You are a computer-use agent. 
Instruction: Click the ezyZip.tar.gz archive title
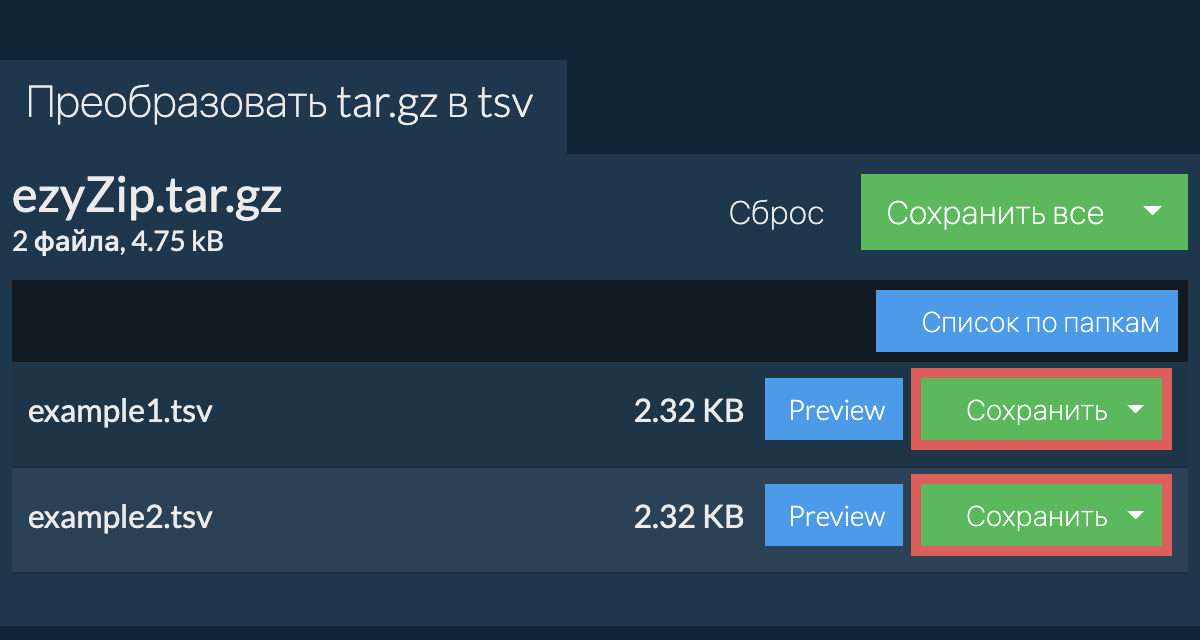[x=147, y=198]
